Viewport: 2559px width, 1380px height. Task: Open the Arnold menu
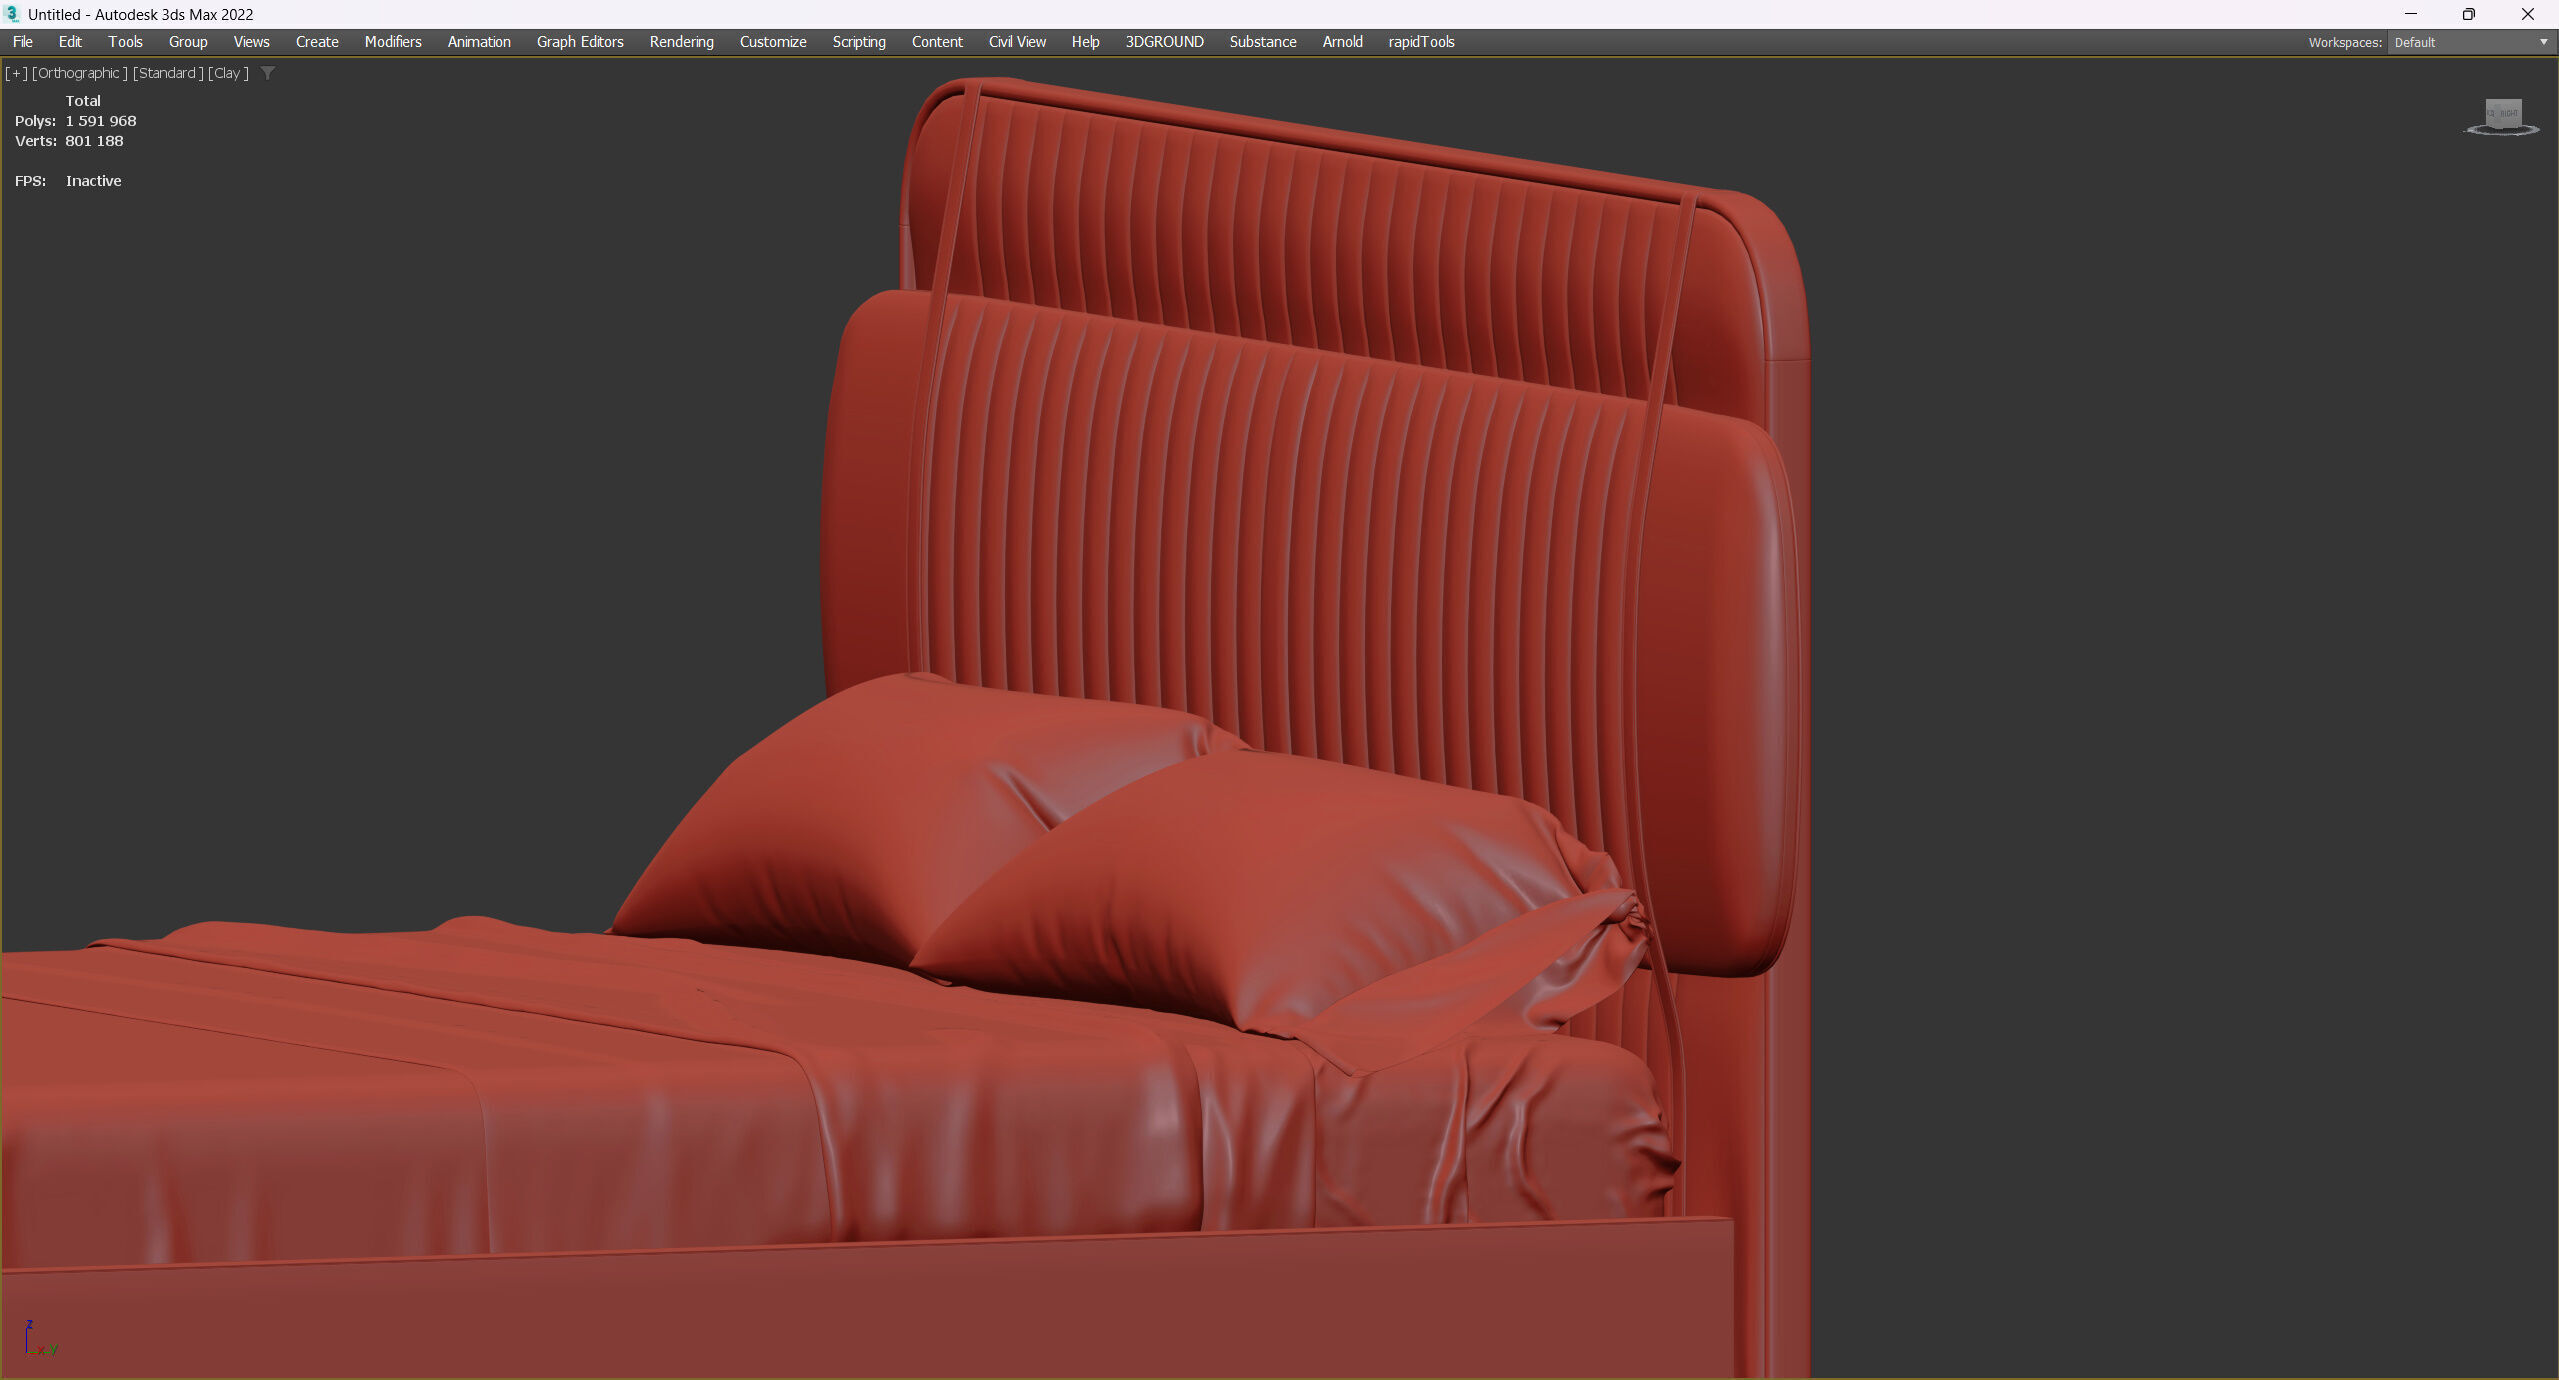tap(1342, 42)
